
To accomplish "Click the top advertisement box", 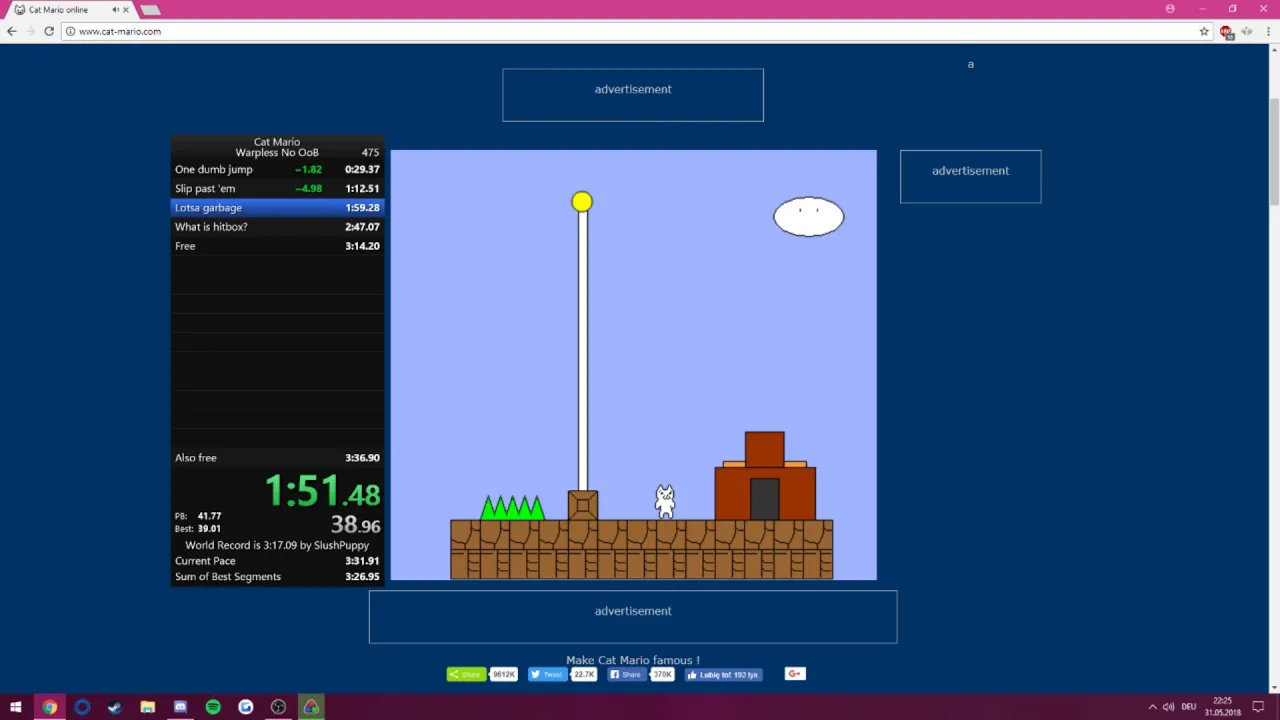I will (x=633, y=95).
